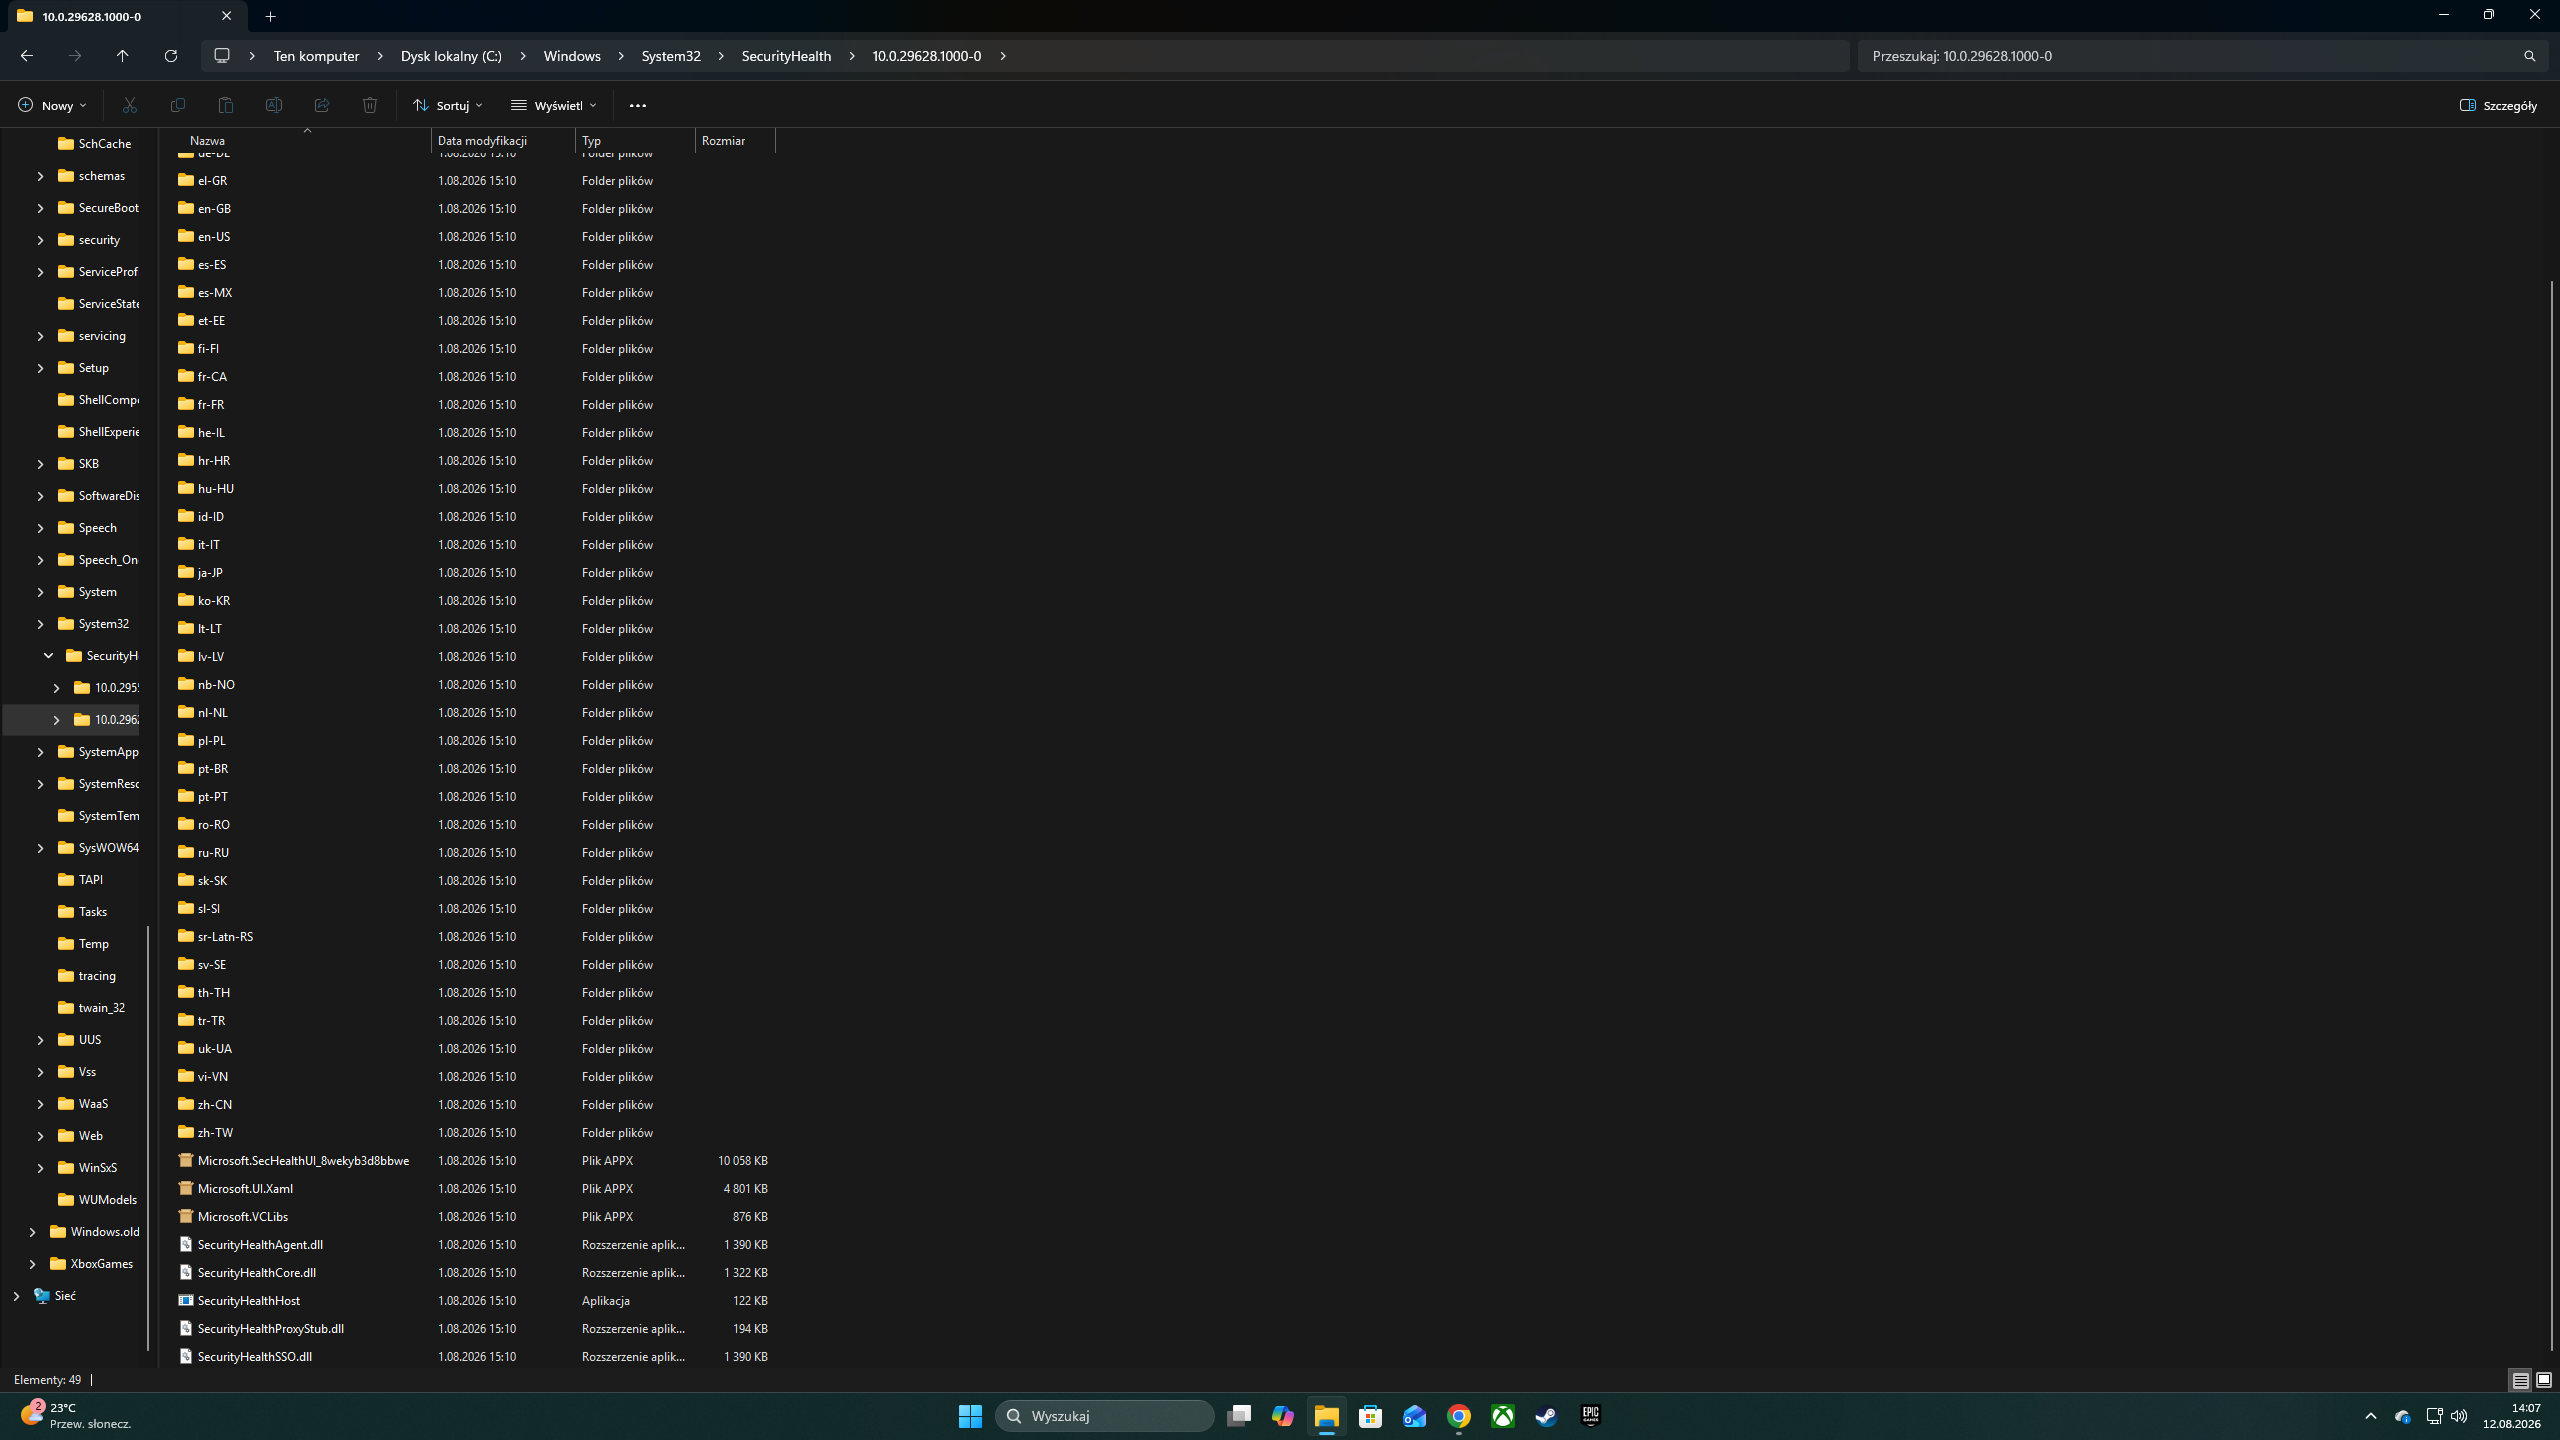Open the Wyświetl view menu

coord(554,105)
